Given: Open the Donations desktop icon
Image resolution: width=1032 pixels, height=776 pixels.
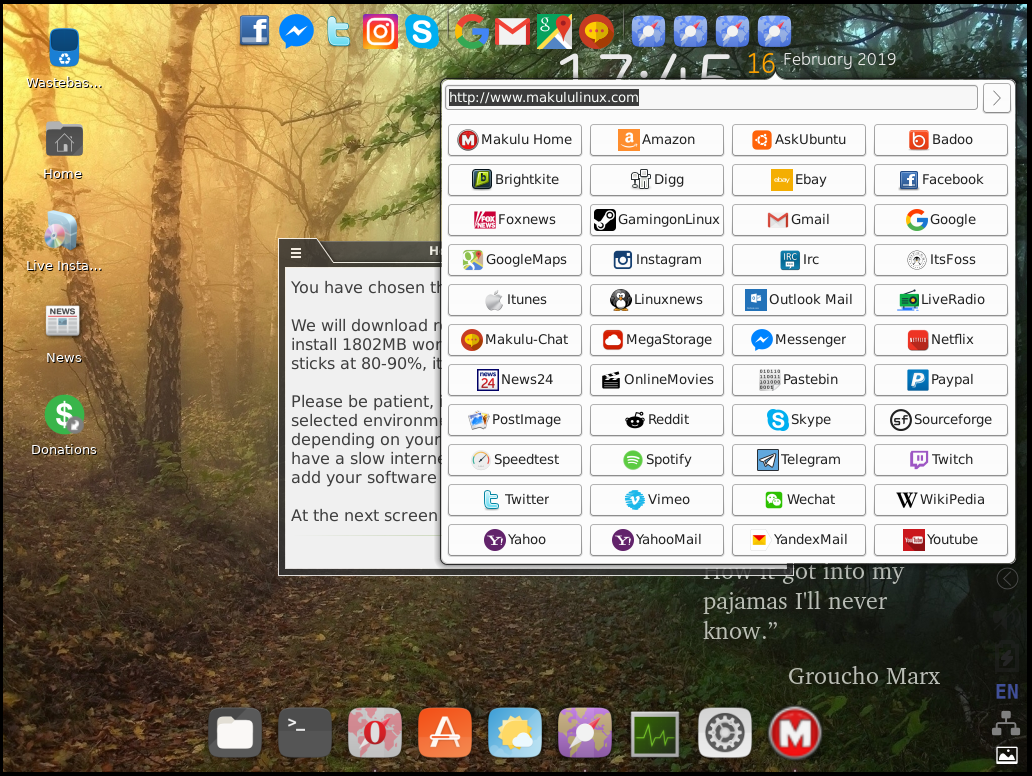Looking at the screenshot, I should 63,414.
